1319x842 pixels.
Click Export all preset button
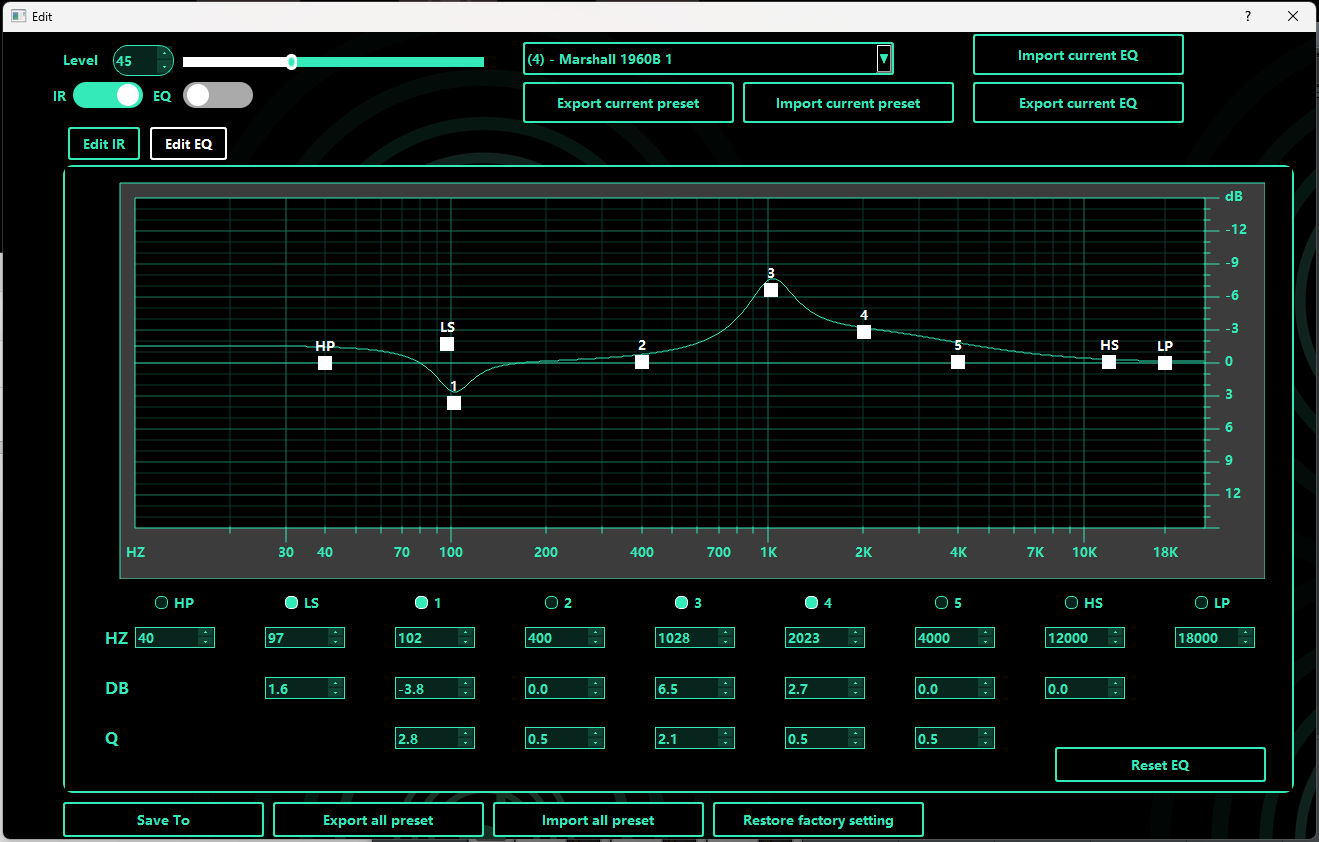378,820
